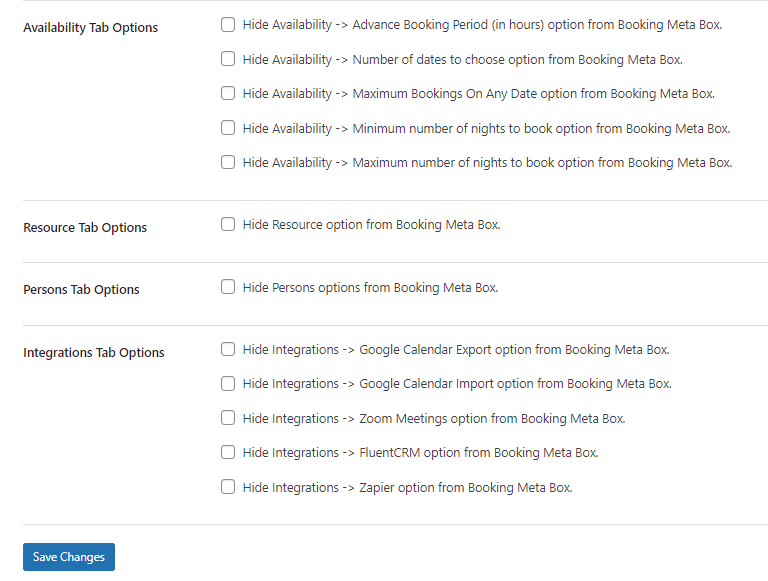Tick Hide Persons options checkbox
768x581 pixels.
point(228,287)
